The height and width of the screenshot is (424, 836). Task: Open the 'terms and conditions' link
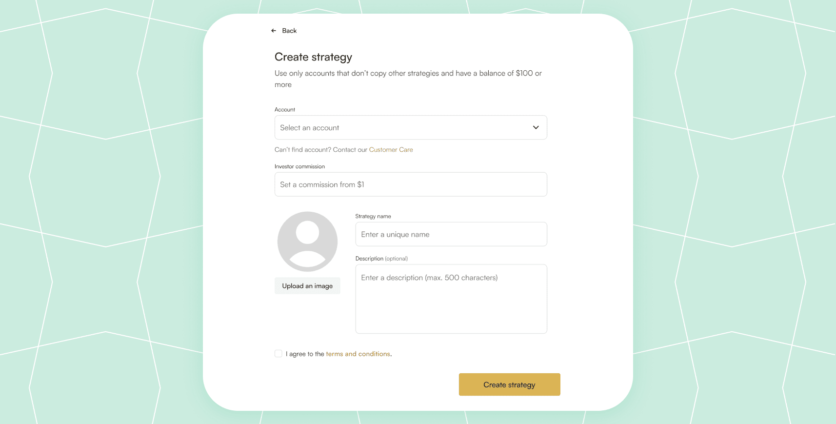(358, 354)
